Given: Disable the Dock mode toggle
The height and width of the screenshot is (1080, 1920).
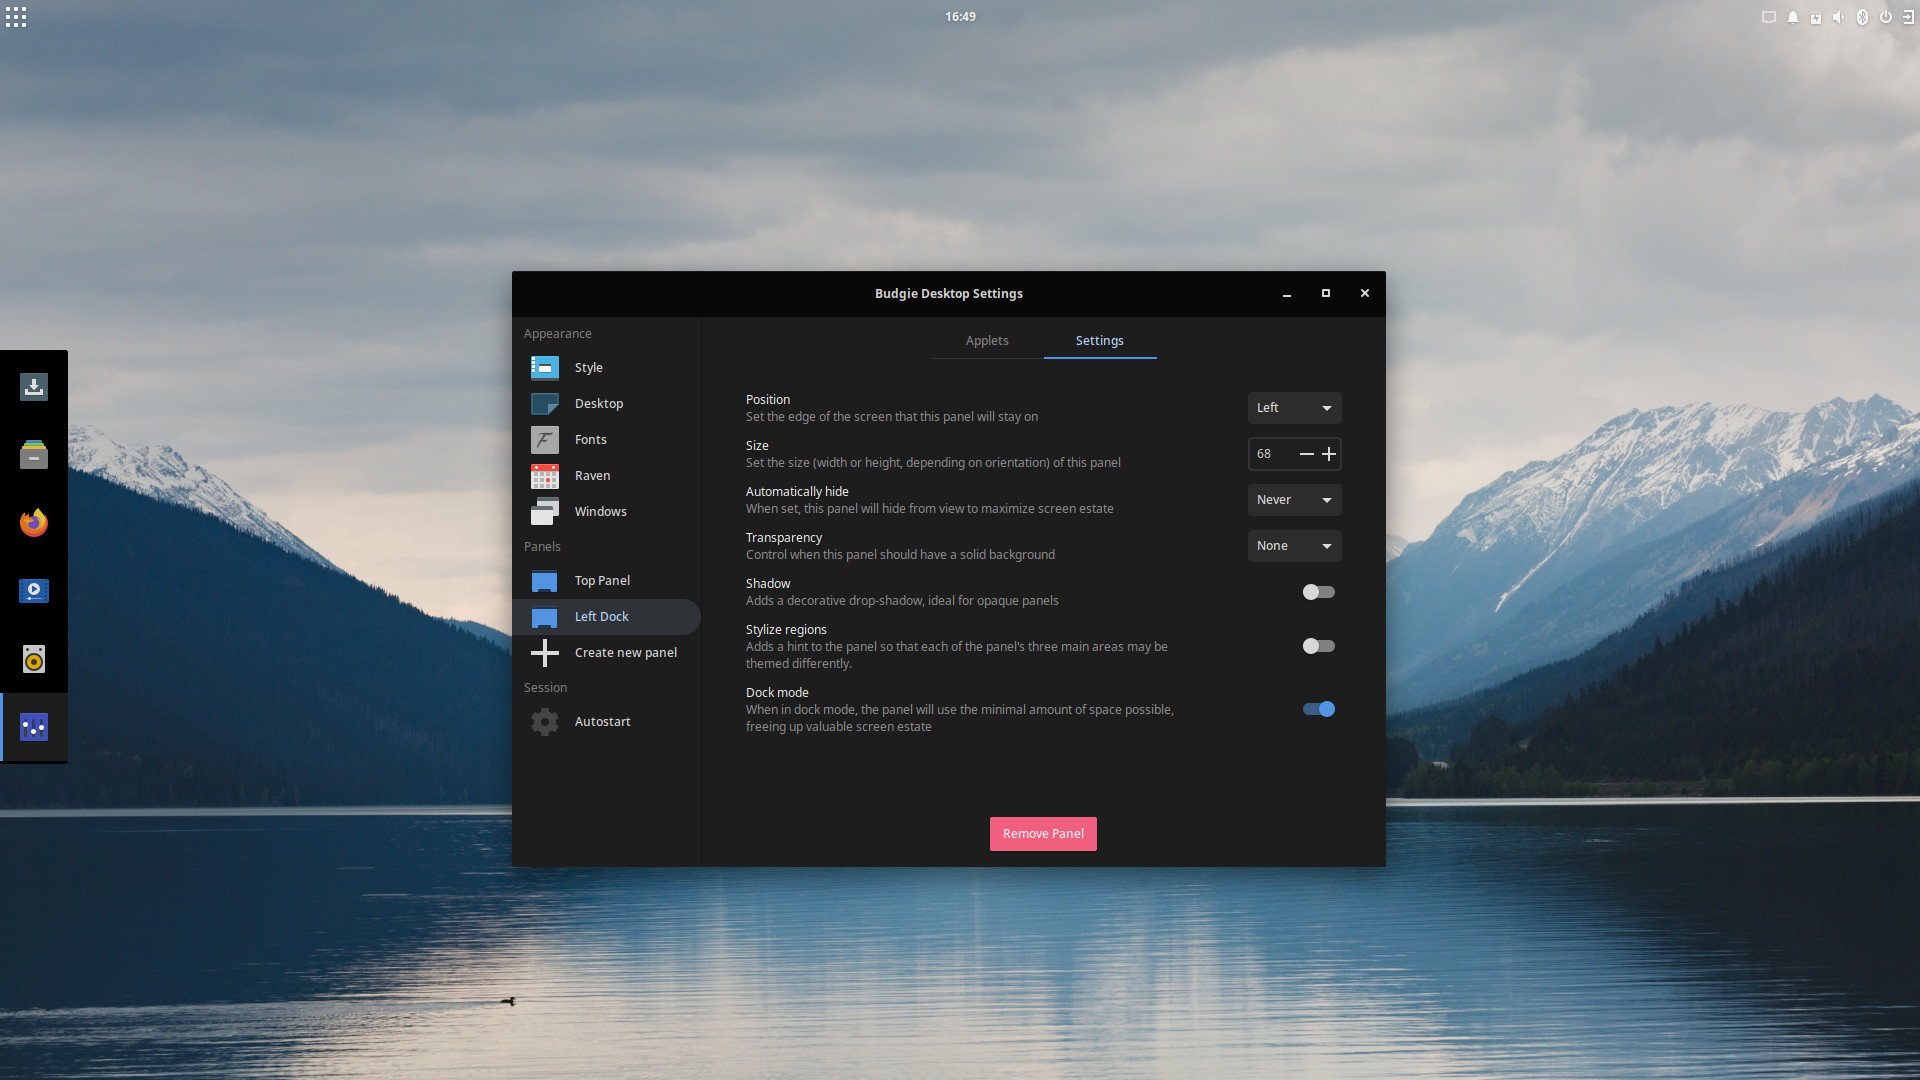Looking at the screenshot, I should pyautogui.click(x=1317, y=708).
